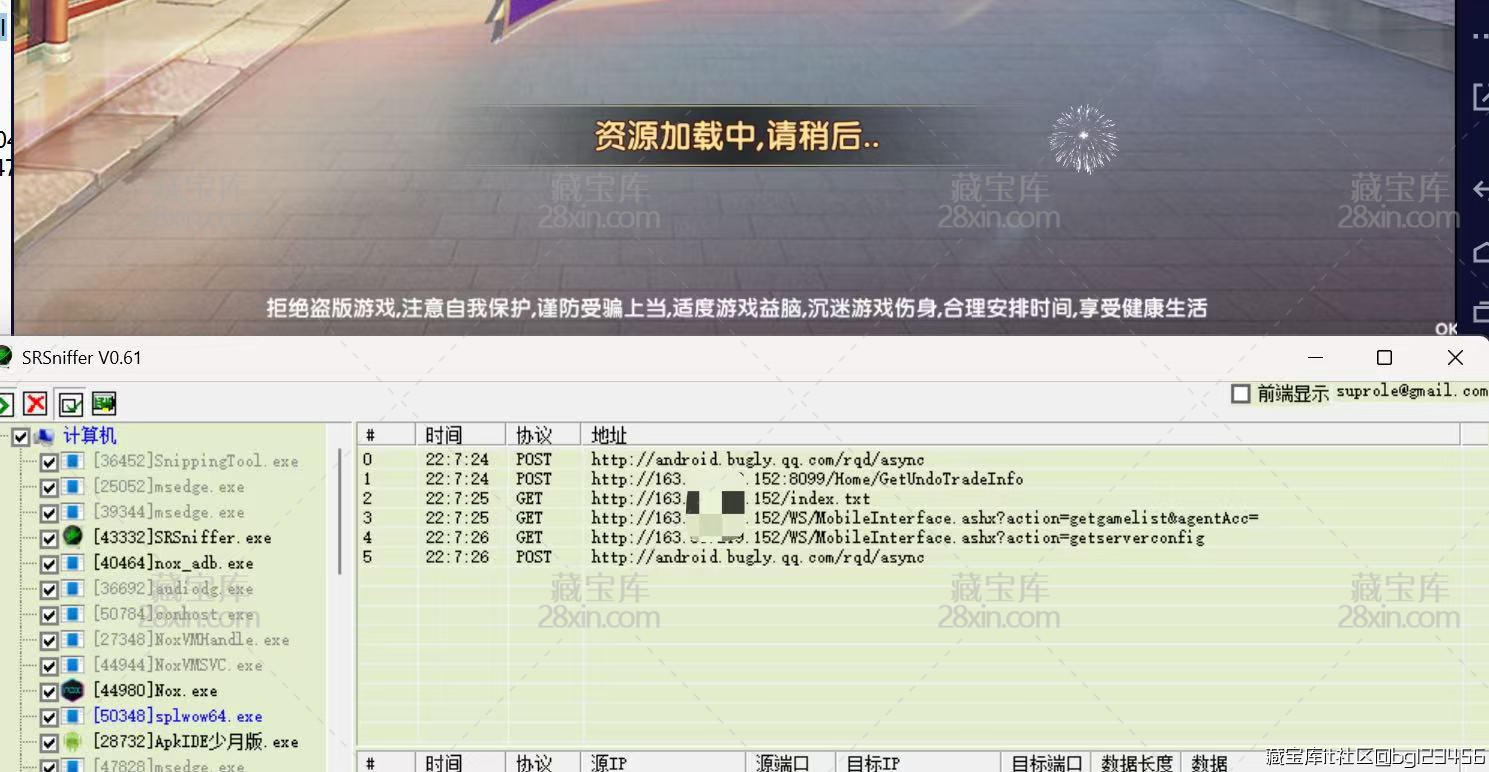Image resolution: width=1489 pixels, height=772 pixels.
Task: Click the recent apps icon in Nox sidebar
Action: click(1481, 311)
